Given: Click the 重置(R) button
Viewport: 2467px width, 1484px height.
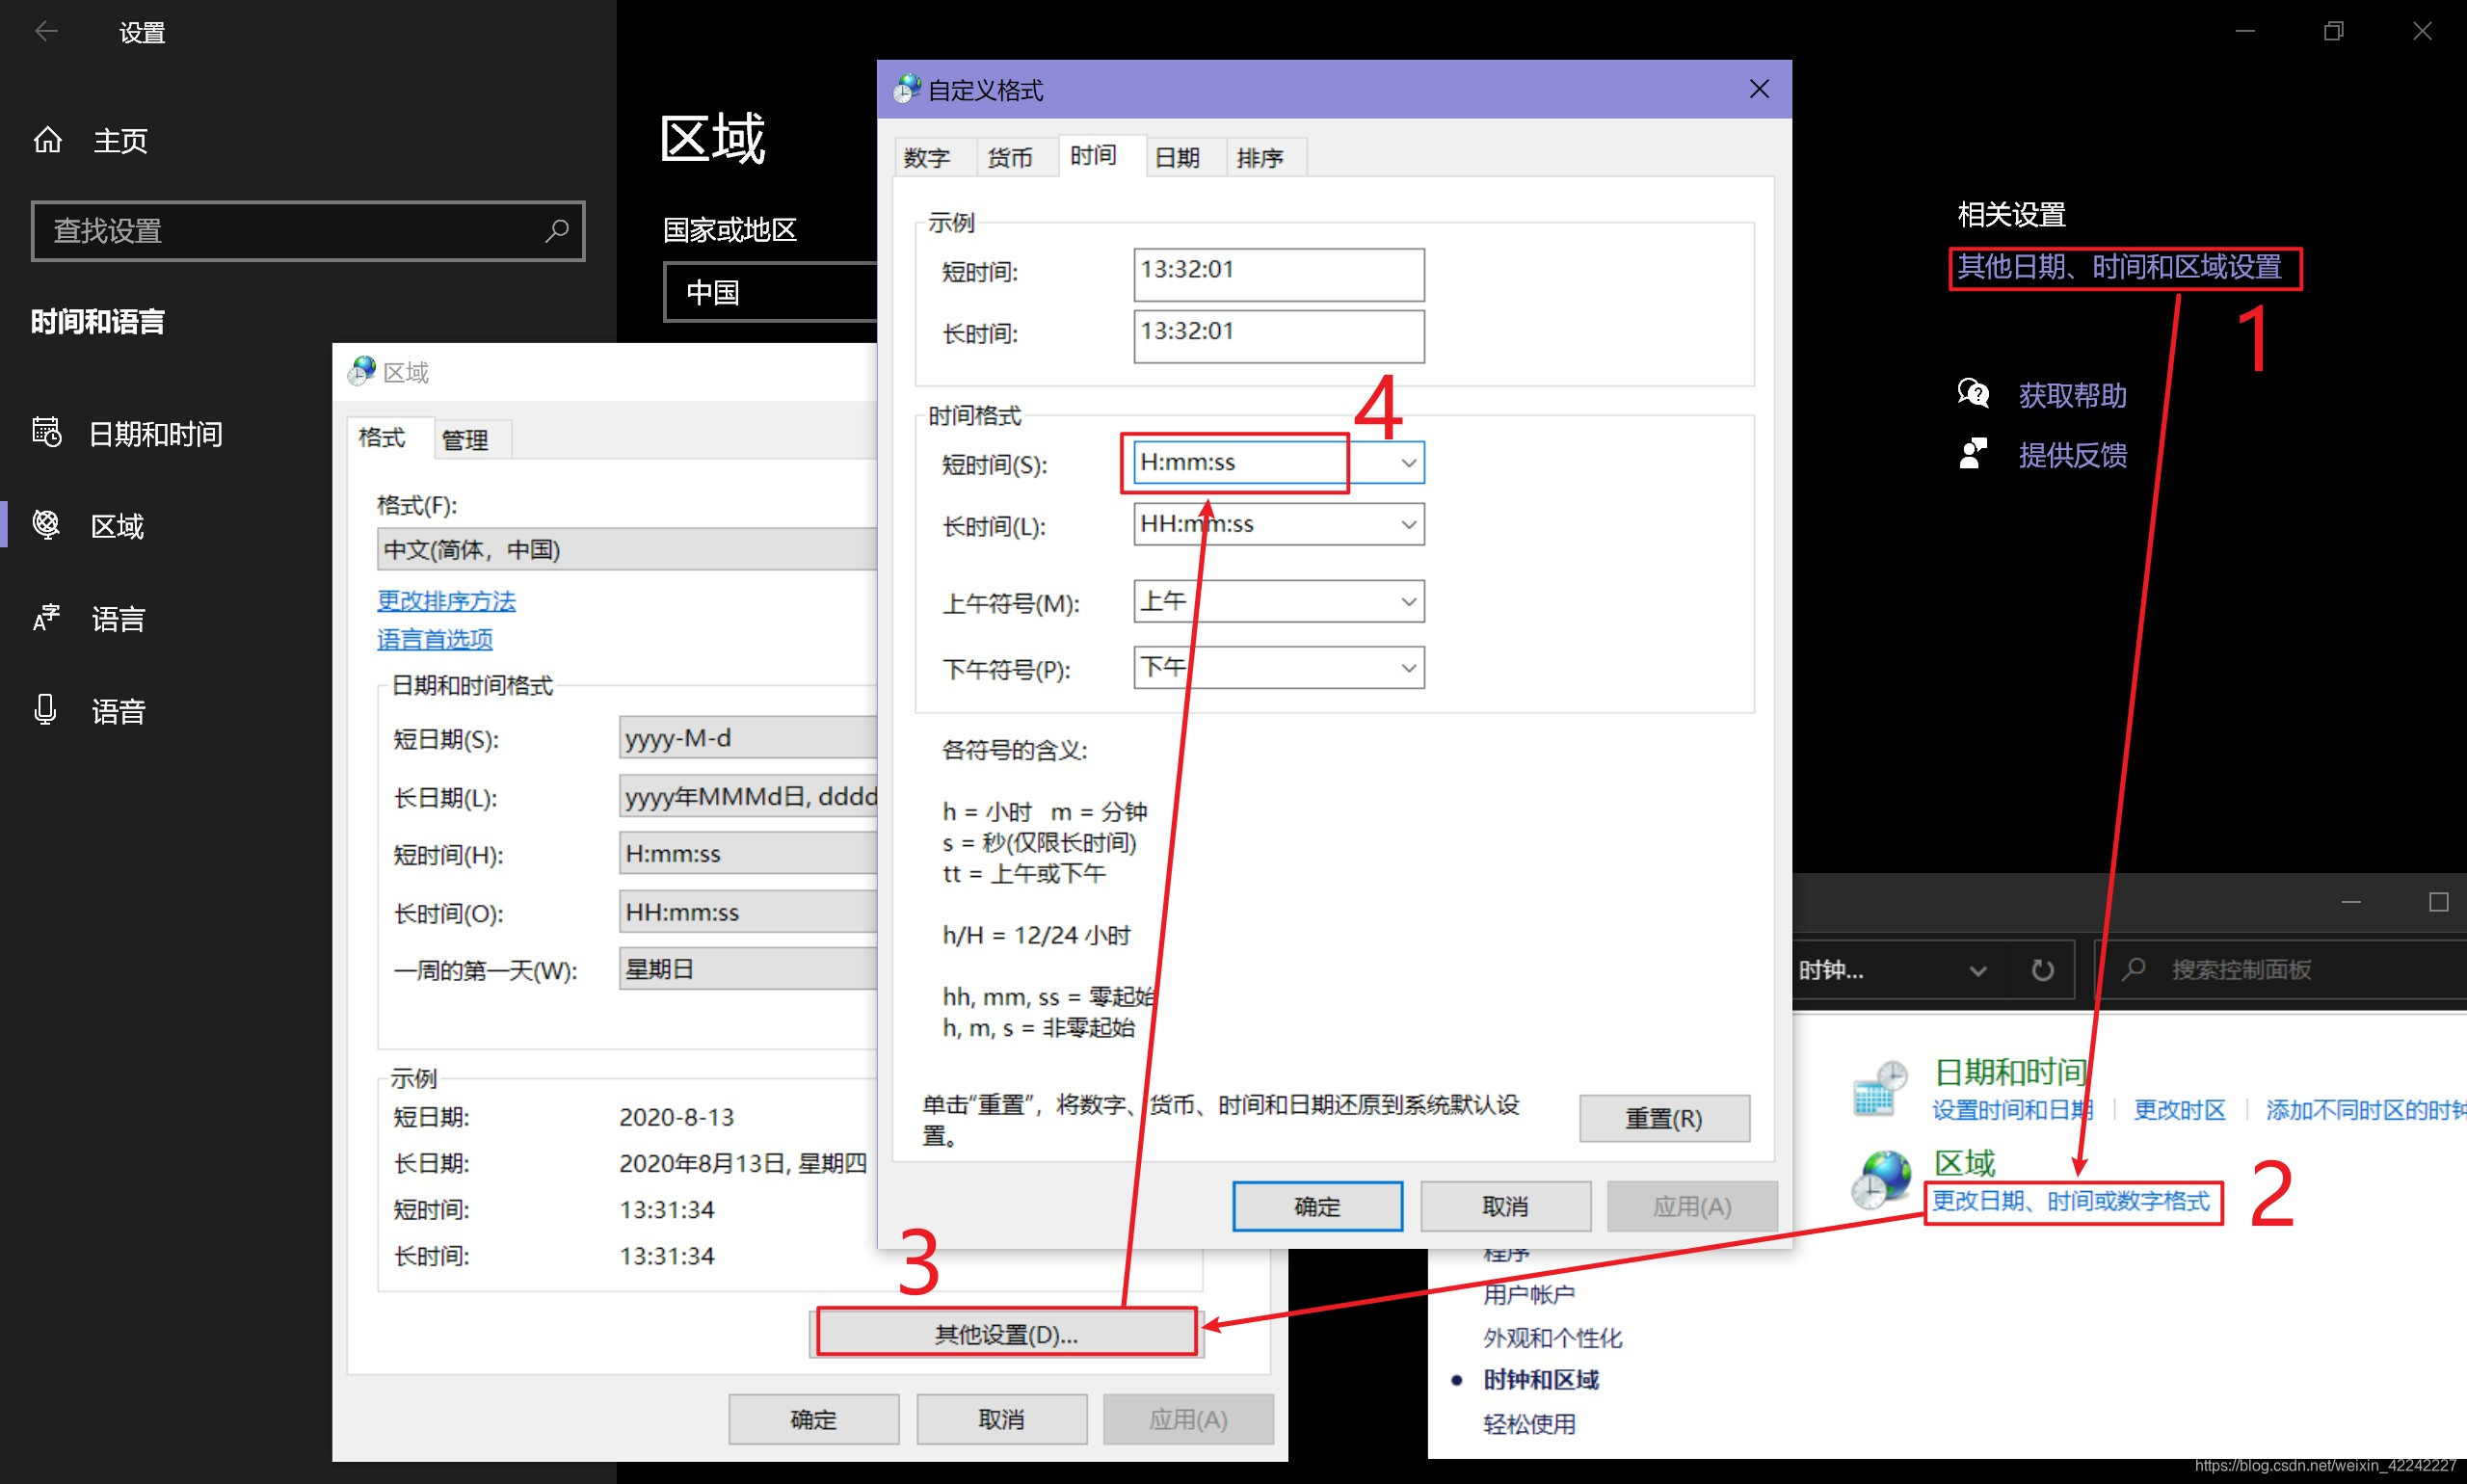Looking at the screenshot, I should tap(1664, 1118).
